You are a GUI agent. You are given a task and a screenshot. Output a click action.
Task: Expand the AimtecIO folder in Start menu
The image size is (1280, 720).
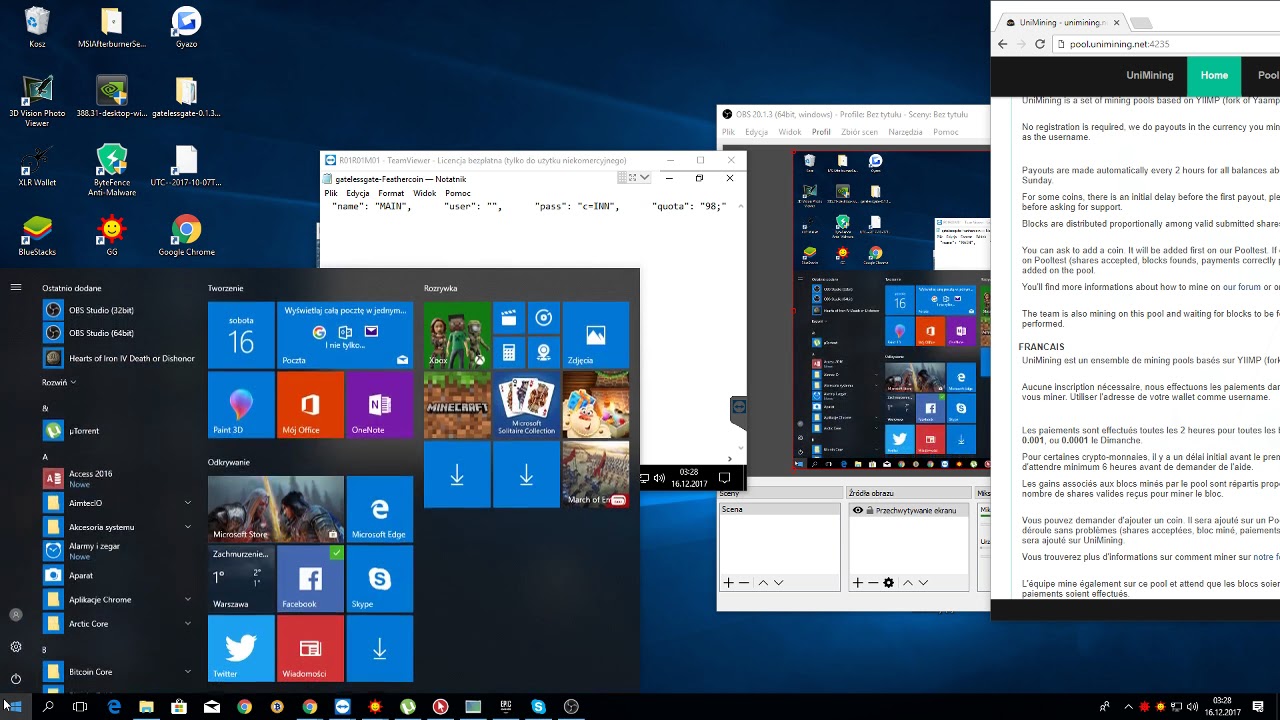(x=187, y=503)
